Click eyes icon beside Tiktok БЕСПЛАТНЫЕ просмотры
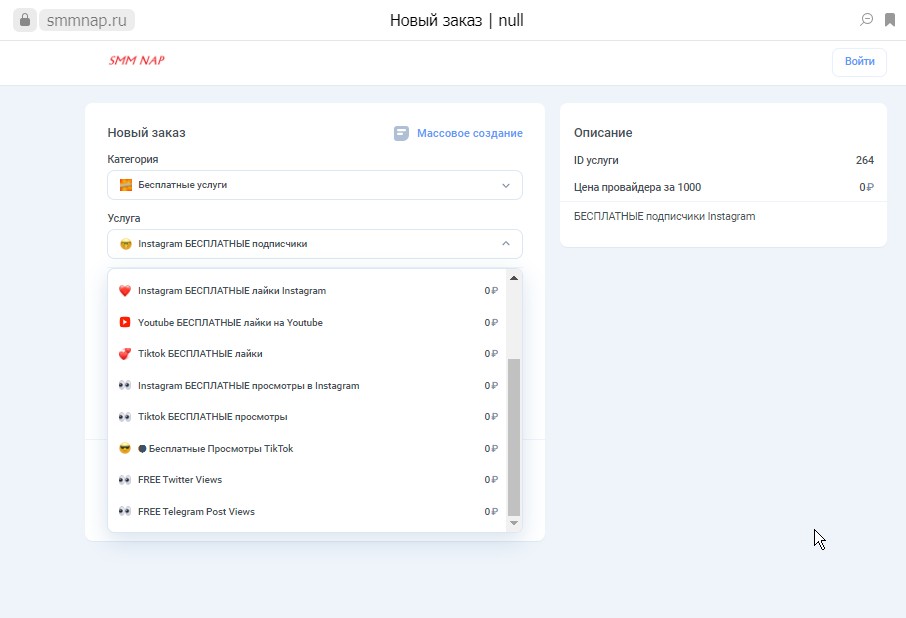906x618 pixels. (x=125, y=416)
